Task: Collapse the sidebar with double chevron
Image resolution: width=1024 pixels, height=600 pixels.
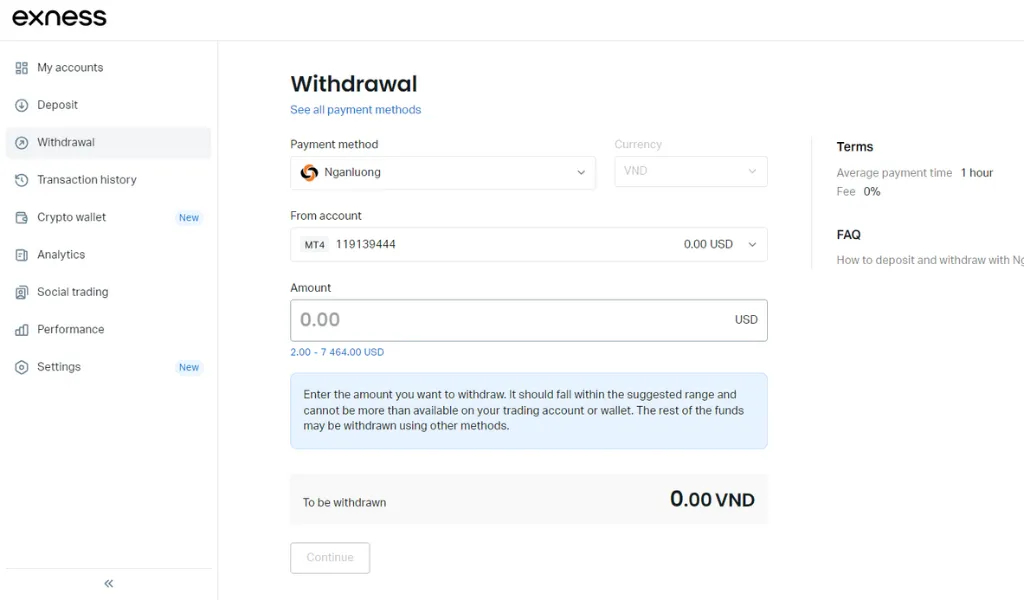Action: [x=109, y=583]
